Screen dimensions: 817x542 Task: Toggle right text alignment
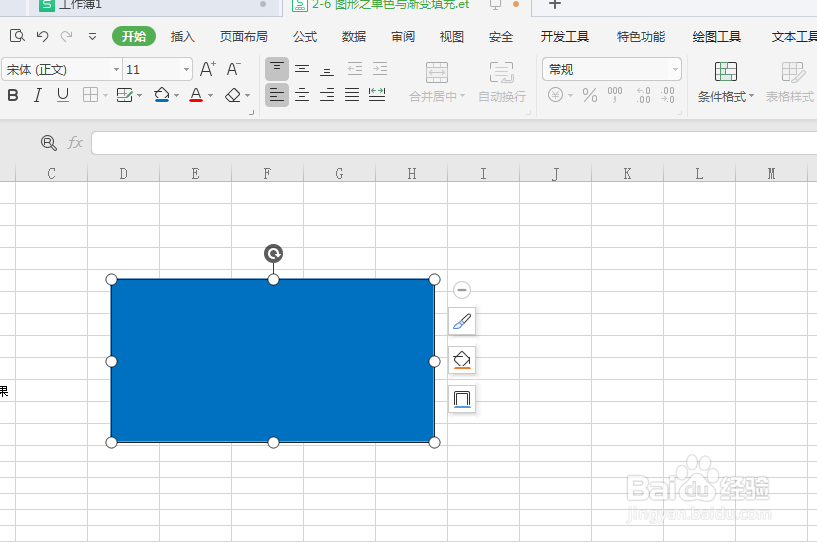point(327,95)
